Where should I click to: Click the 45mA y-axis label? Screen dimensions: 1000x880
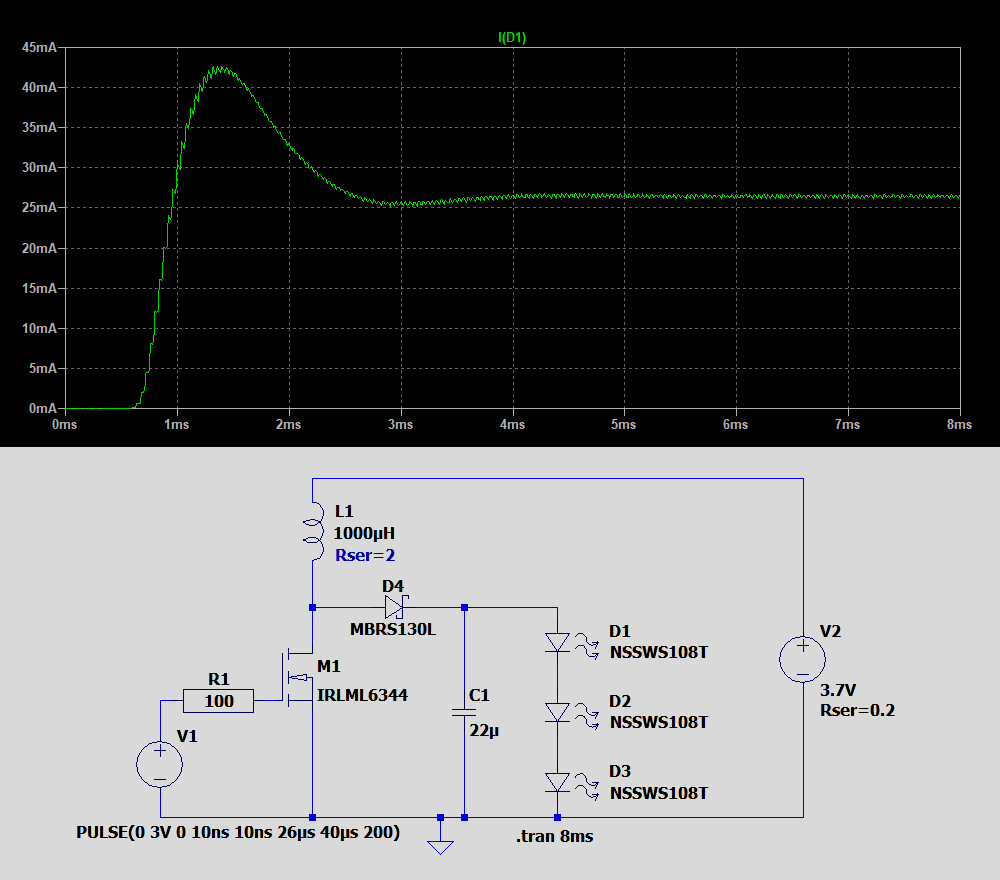coord(39,47)
